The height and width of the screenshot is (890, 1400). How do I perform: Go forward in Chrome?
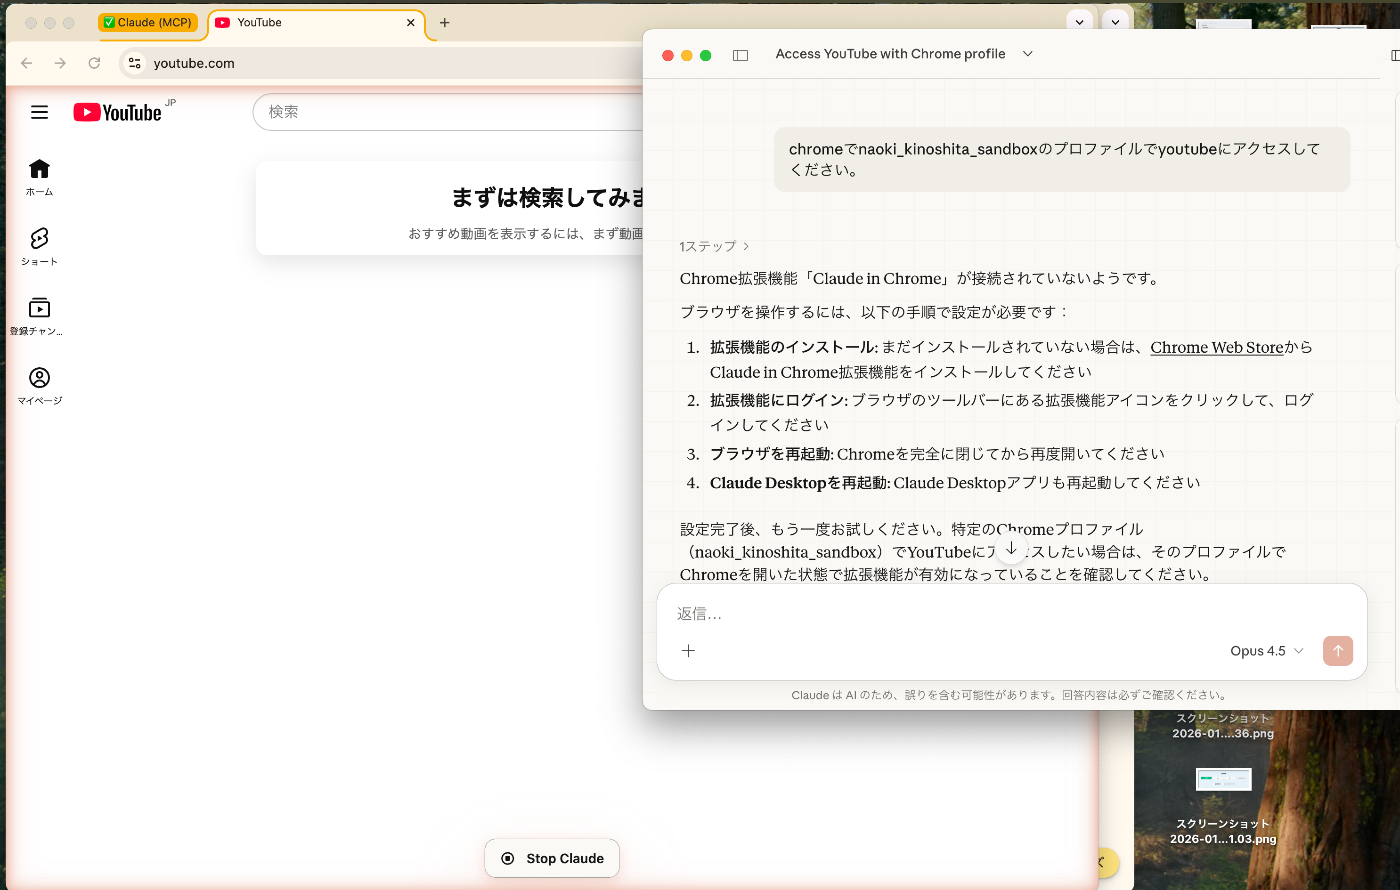pyautogui.click(x=61, y=63)
